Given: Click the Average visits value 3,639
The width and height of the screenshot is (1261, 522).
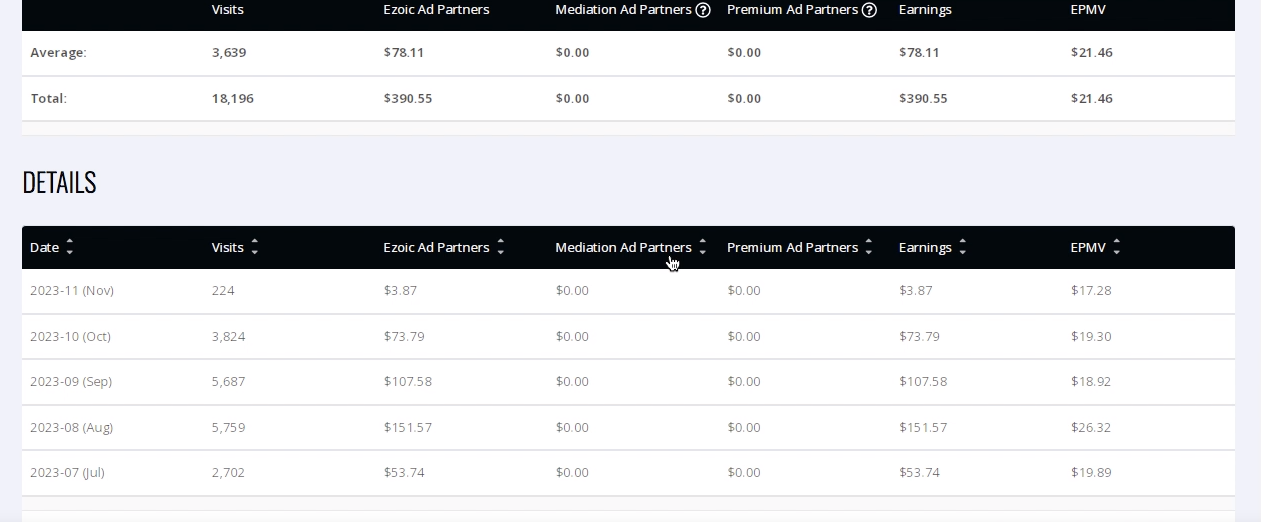Looking at the screenshot, I should point(229,52).
